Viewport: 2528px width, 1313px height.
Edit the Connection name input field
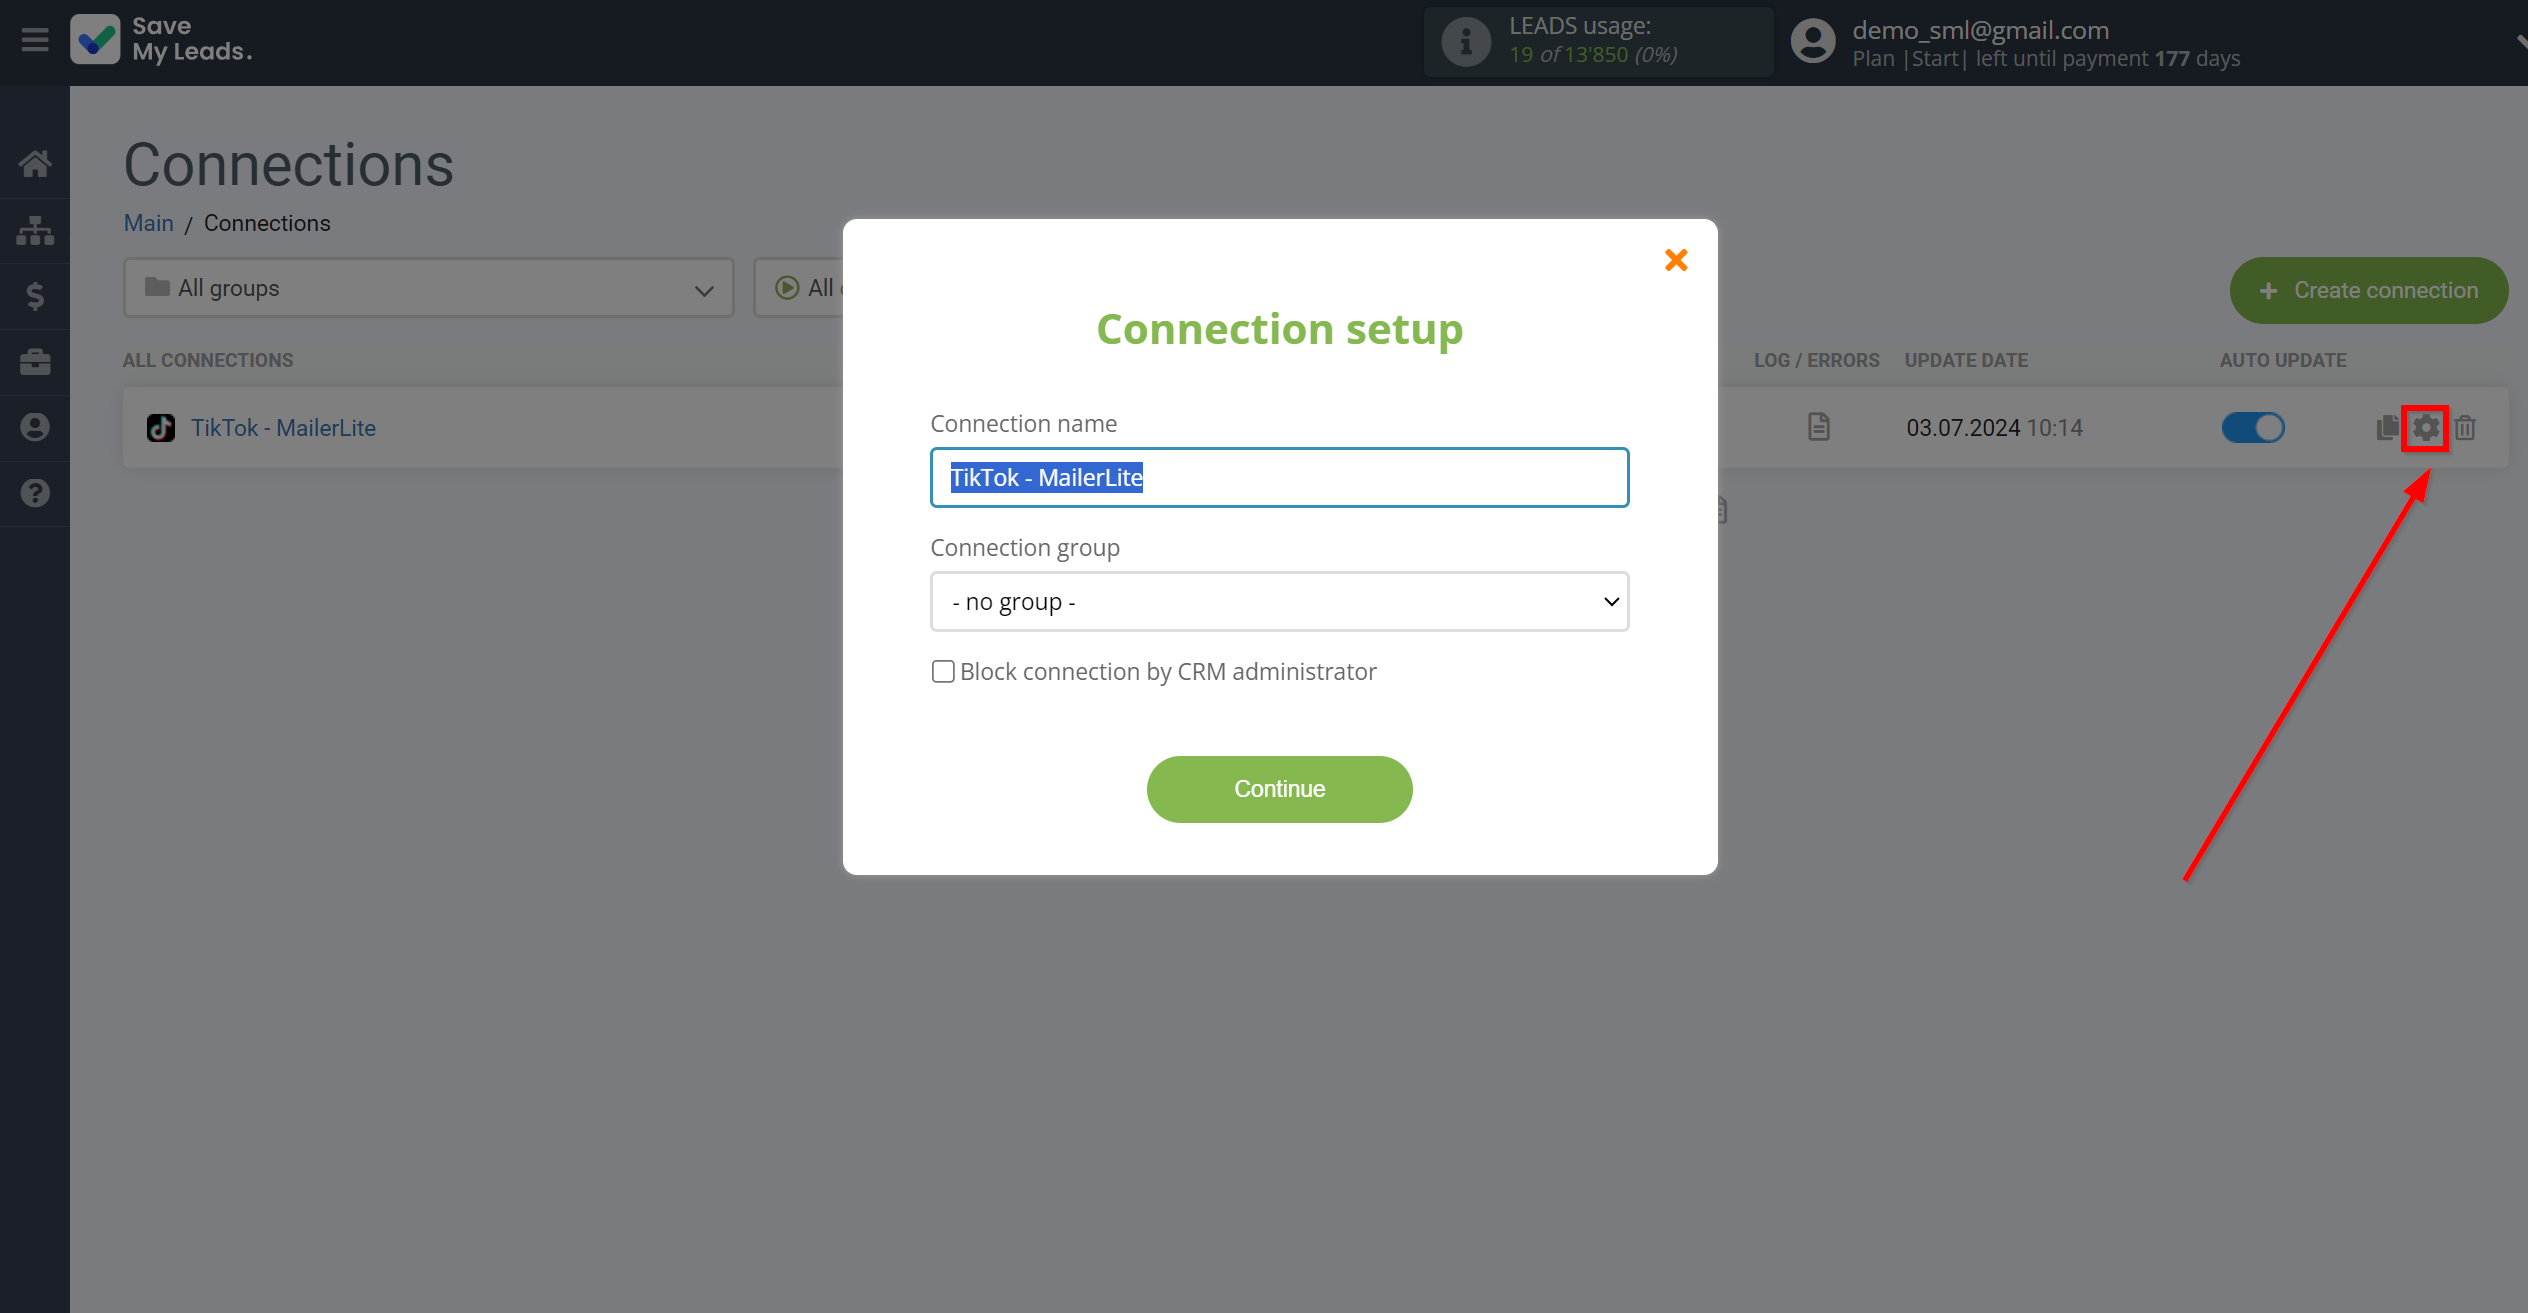(x=1279, y=477)
